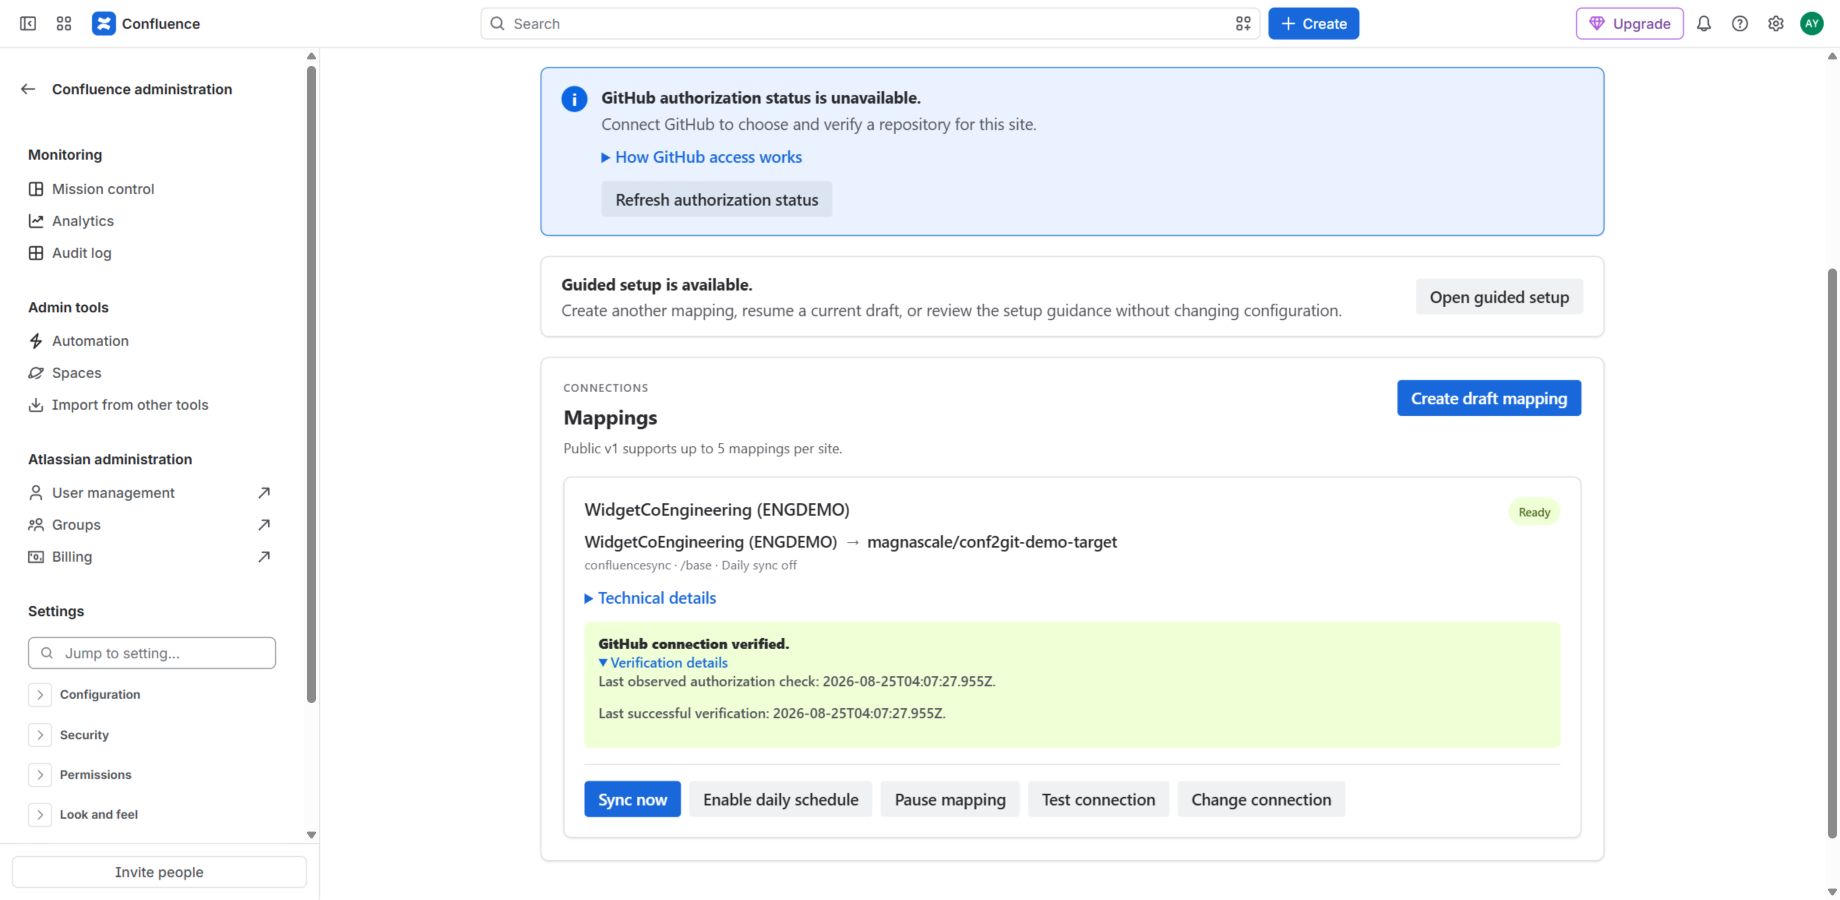Open the settings gear icon

(1776, 23)
